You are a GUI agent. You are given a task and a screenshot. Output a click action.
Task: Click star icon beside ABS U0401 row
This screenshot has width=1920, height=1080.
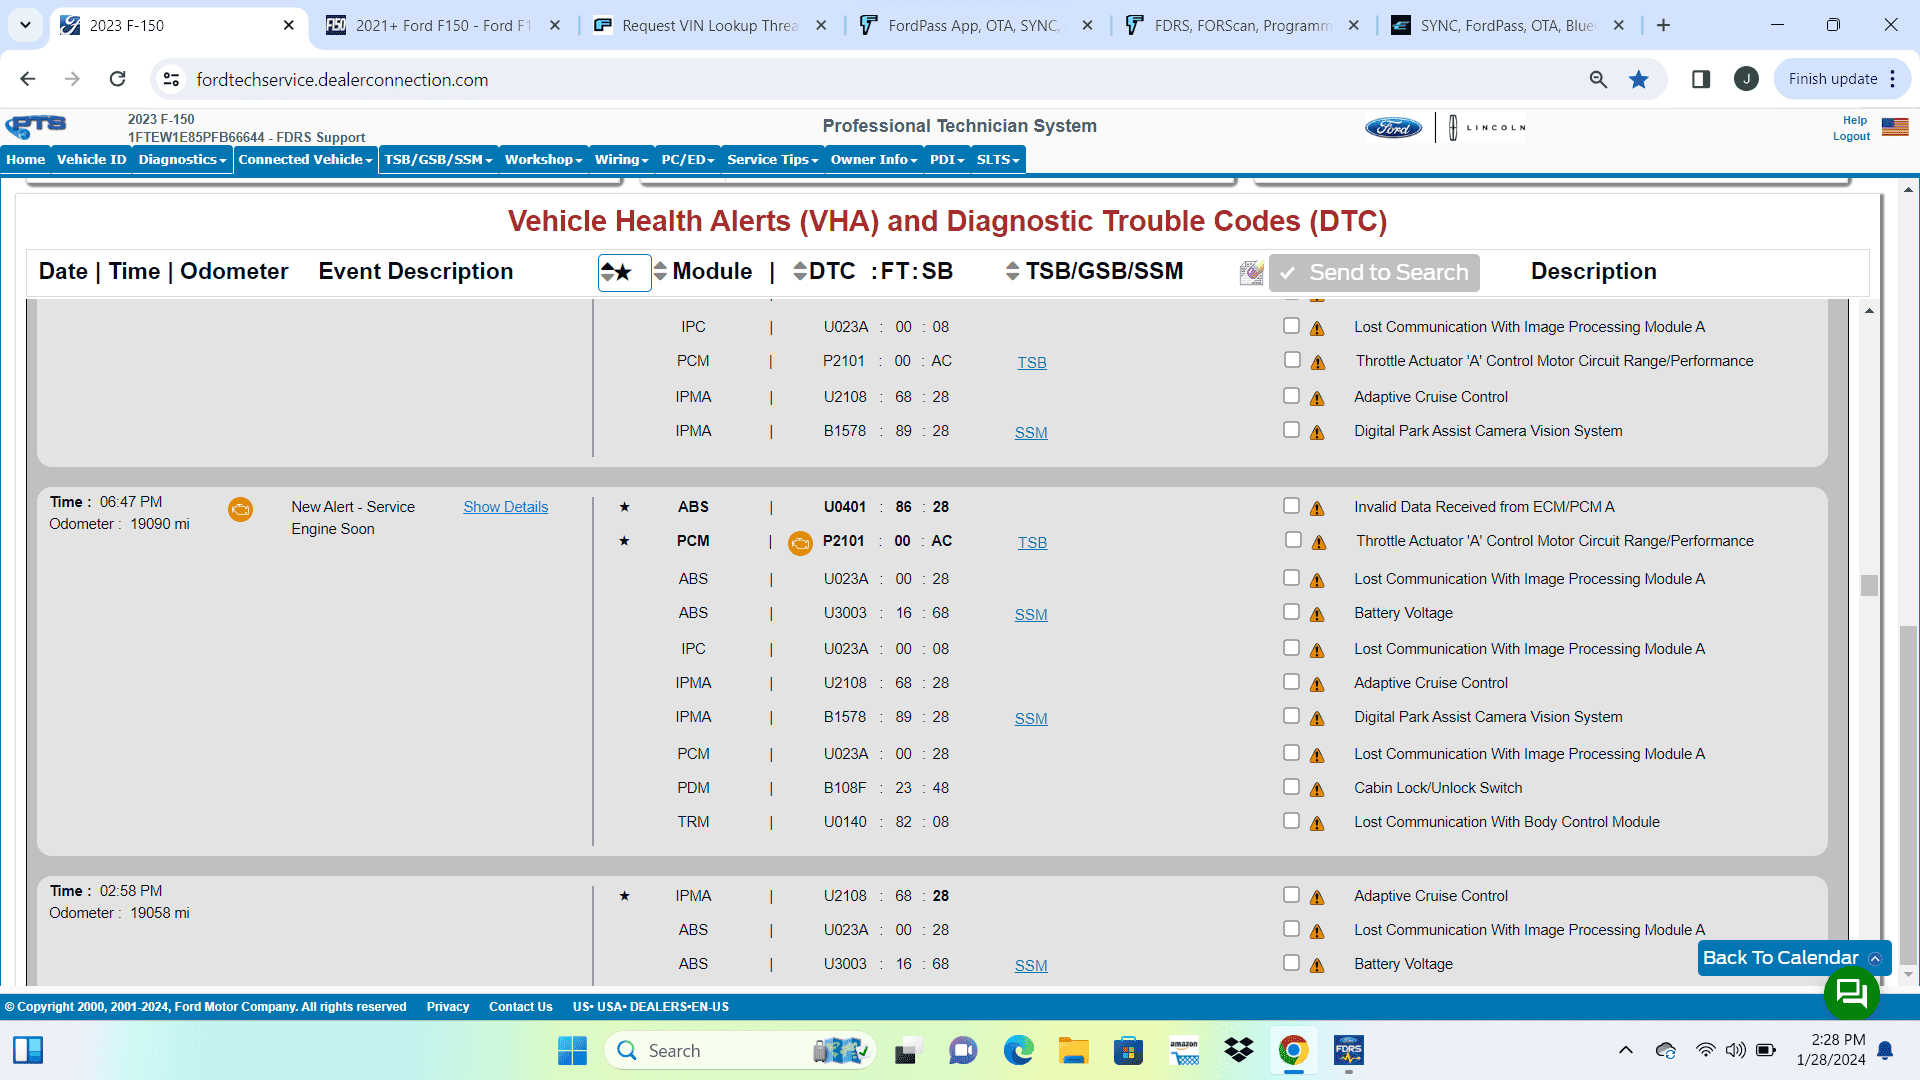[624, 507]
